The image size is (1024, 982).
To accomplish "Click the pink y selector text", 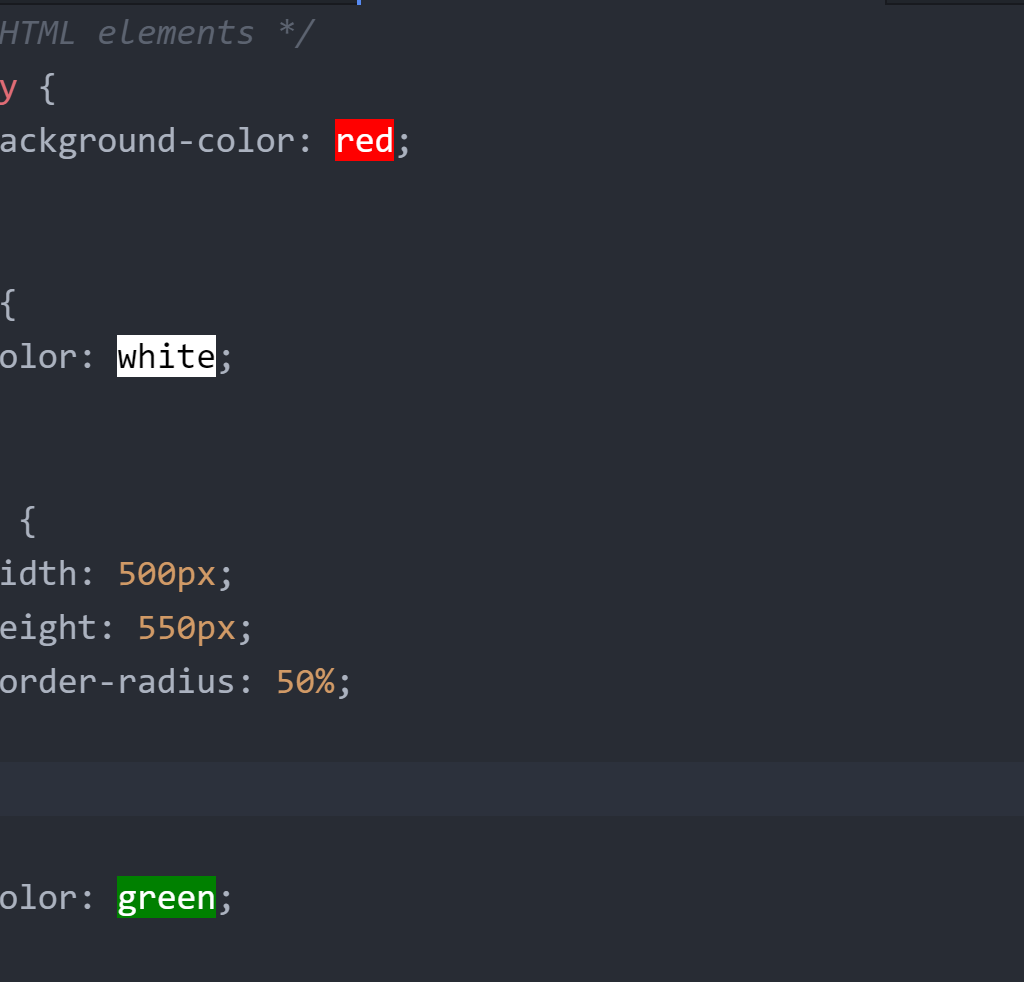I will (x=8, y=88).
